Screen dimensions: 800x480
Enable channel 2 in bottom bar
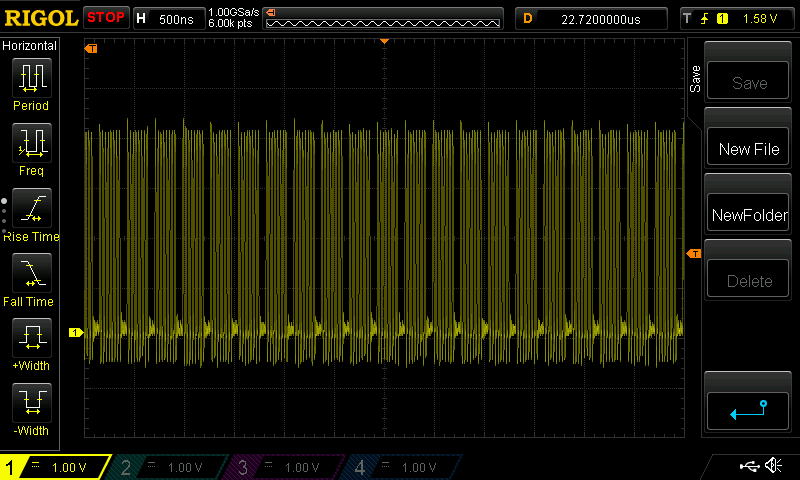click(x=170, y=467)
